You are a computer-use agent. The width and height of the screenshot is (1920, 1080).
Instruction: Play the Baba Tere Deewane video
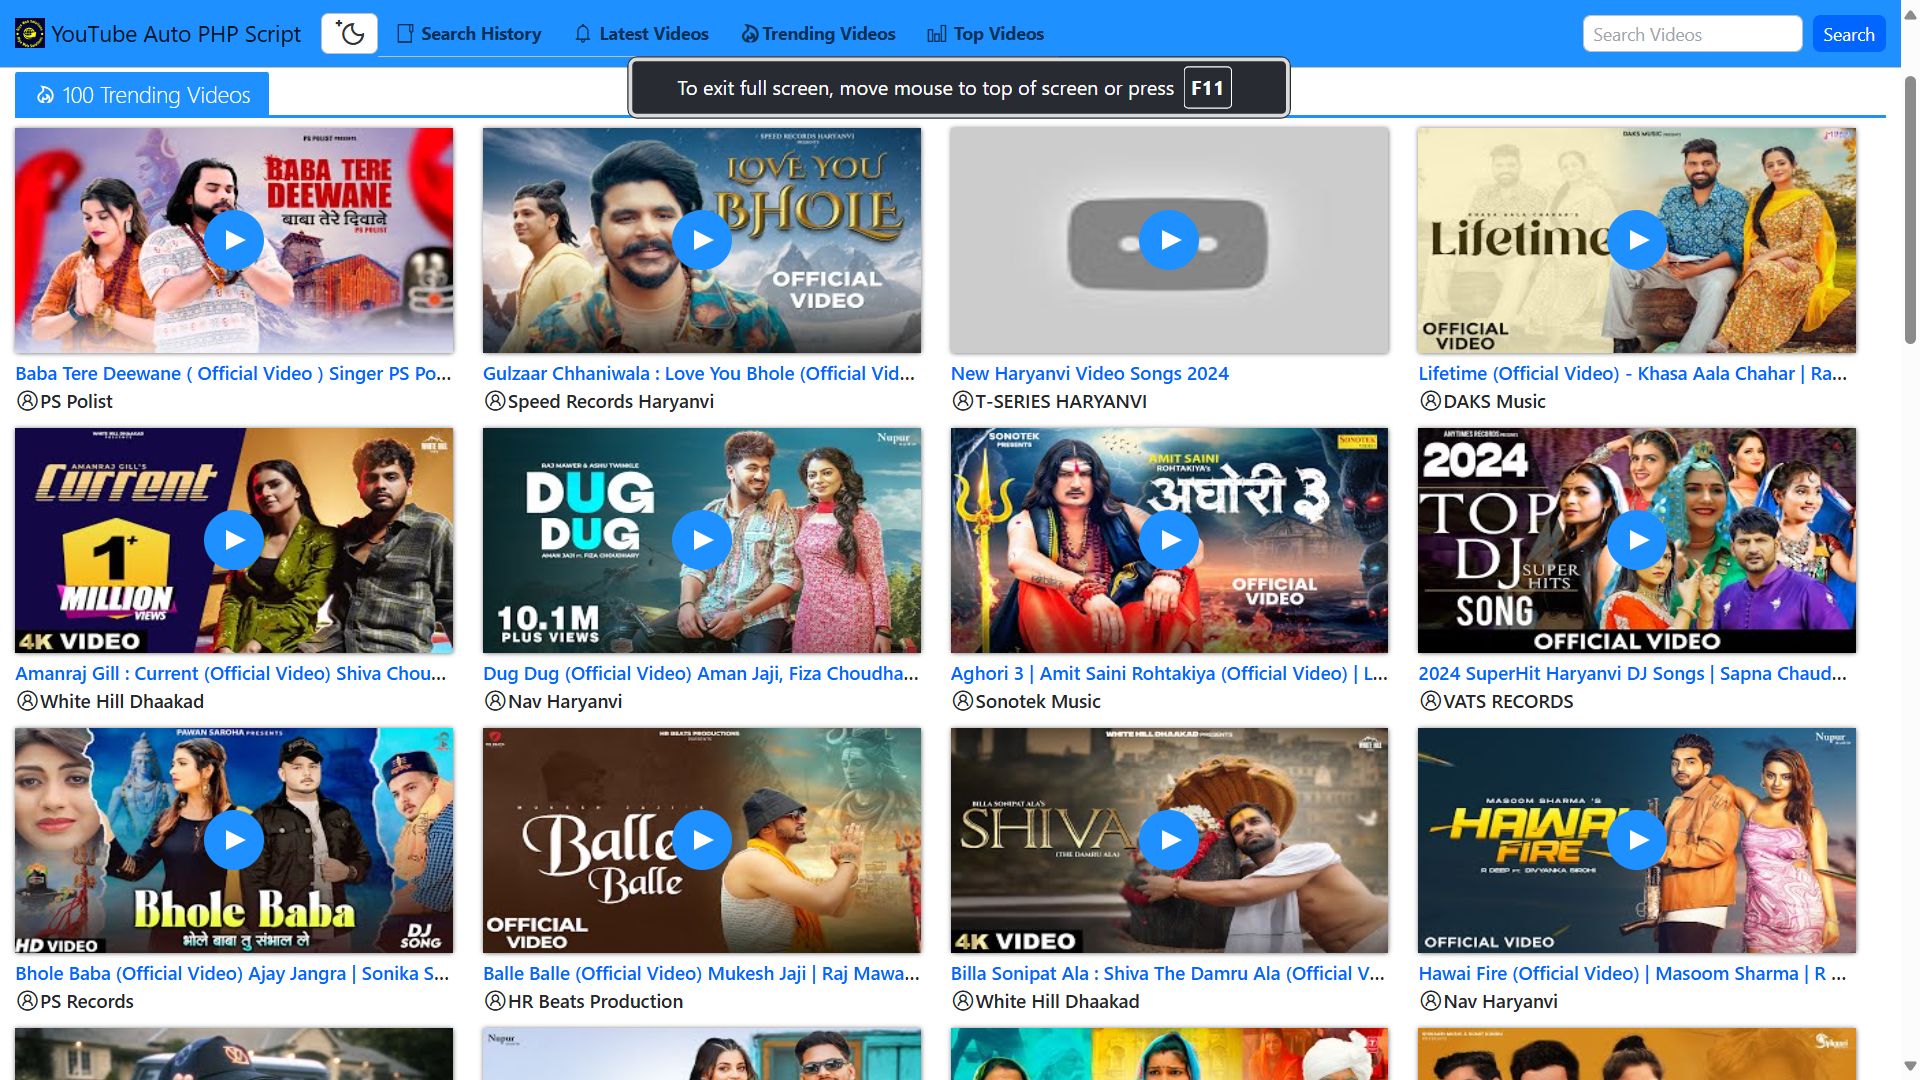(x=234, y=240)
